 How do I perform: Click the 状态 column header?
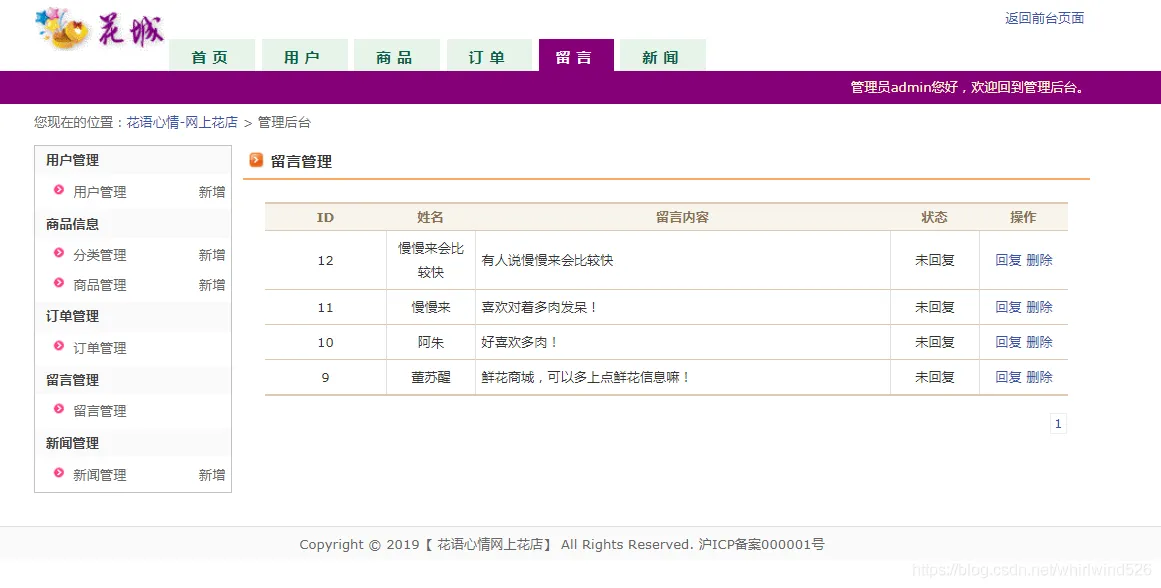934,217
